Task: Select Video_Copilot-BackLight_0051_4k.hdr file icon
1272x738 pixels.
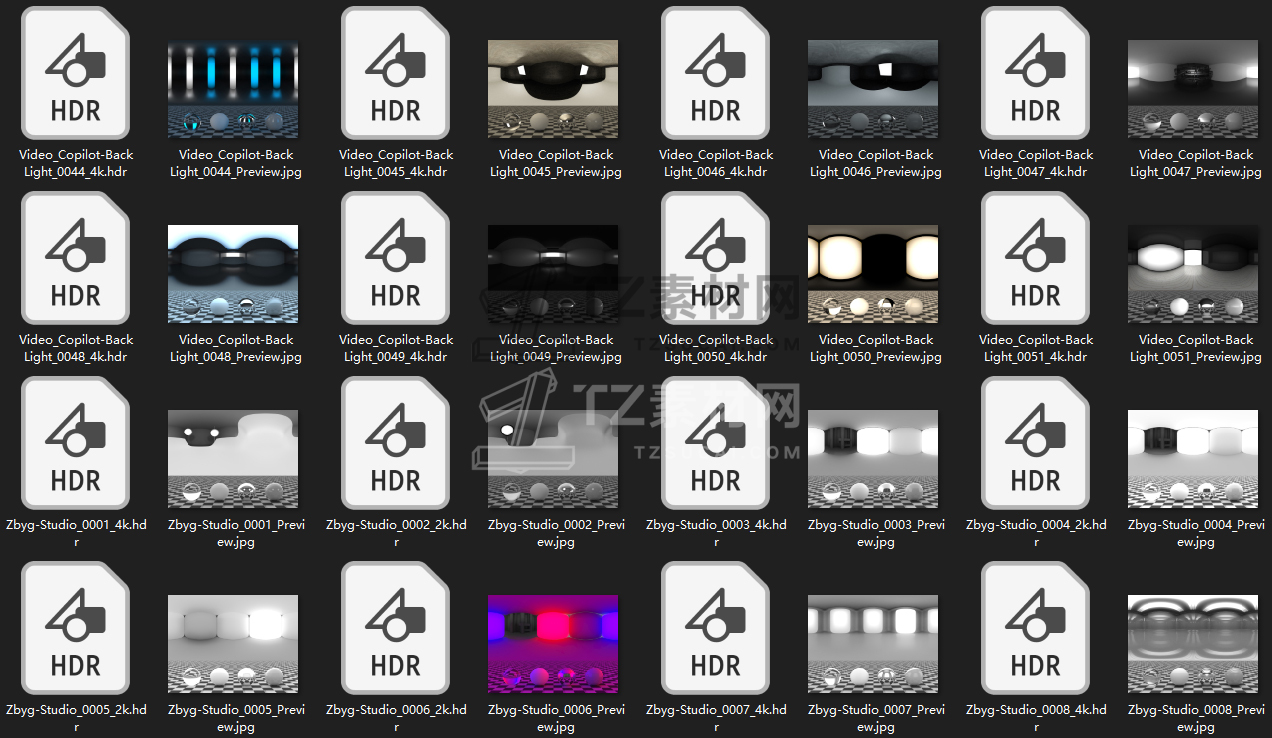Action: pos(1036,258)
